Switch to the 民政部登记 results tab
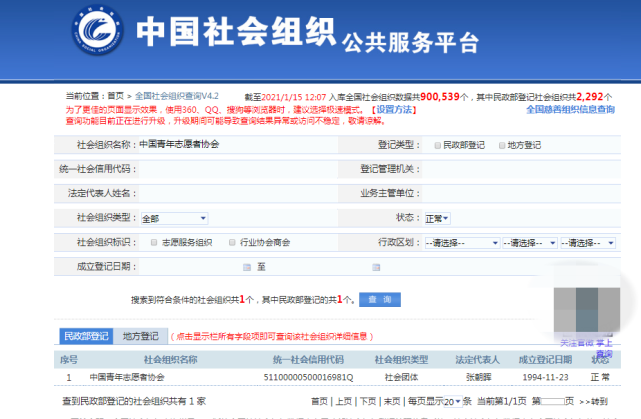641x419 pixels. coord(86,336)
